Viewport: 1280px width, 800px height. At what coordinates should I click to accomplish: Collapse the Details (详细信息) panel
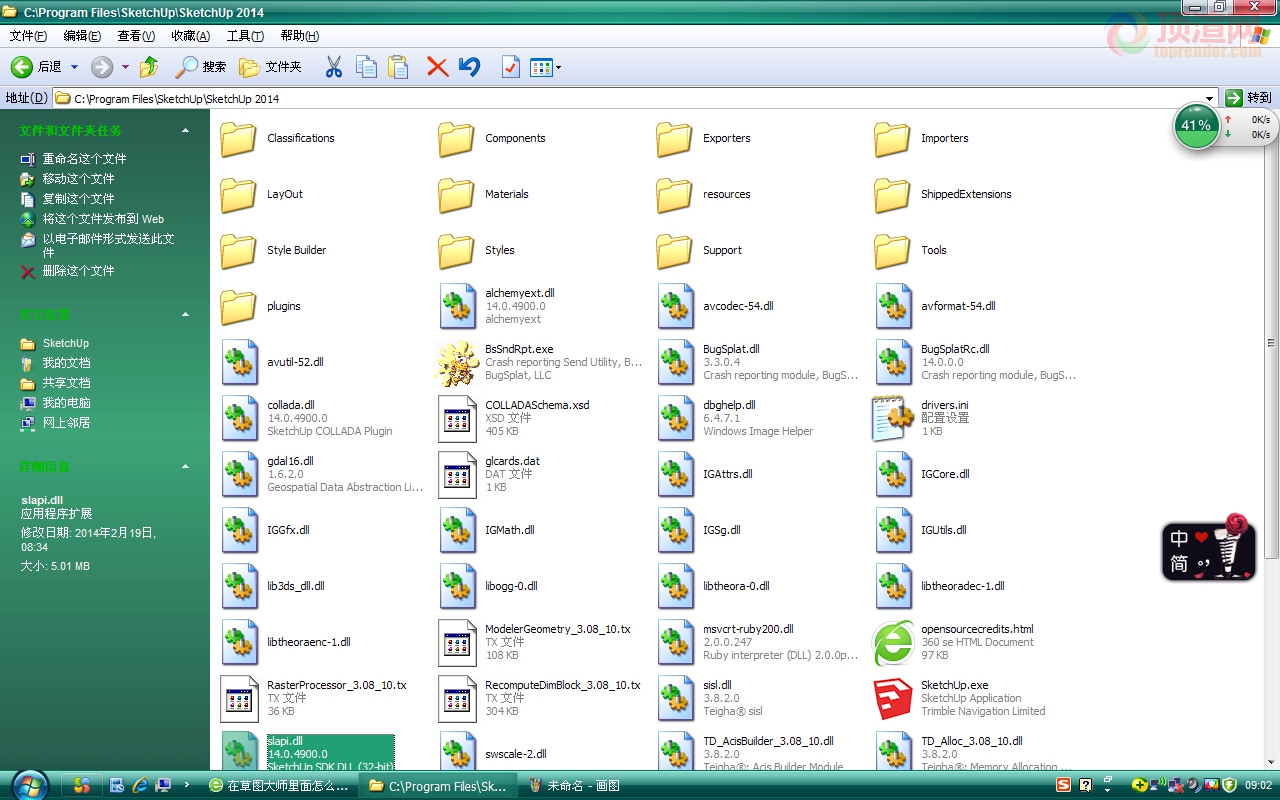185,467
